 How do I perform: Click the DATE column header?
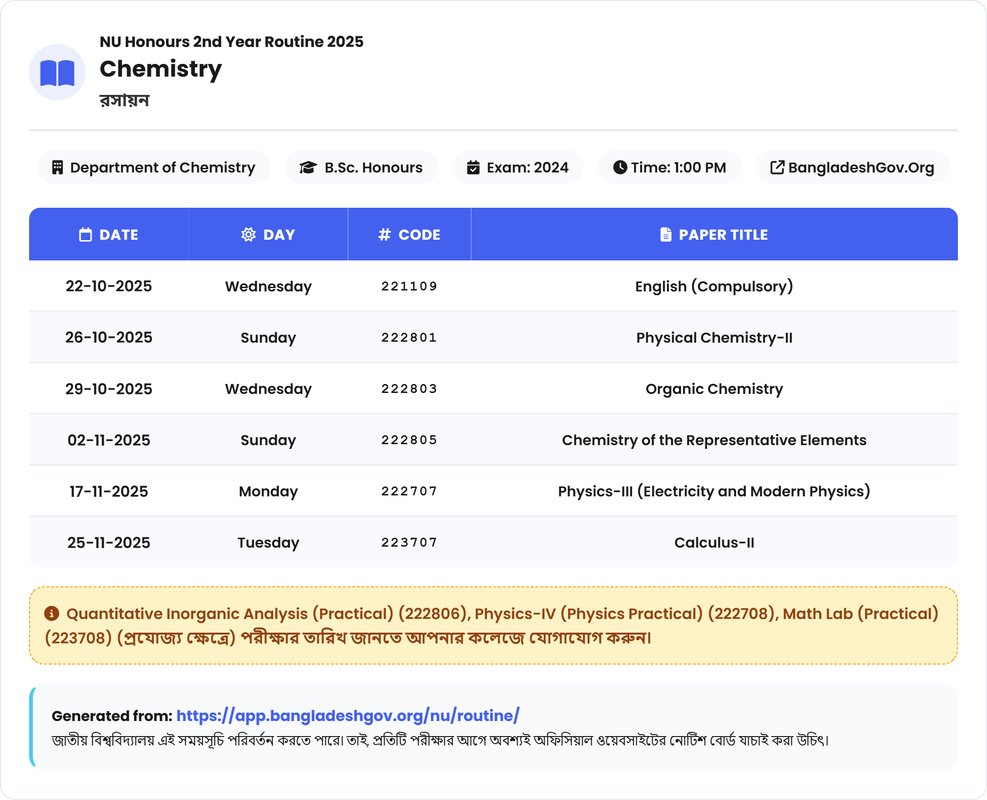pos(108,235)
